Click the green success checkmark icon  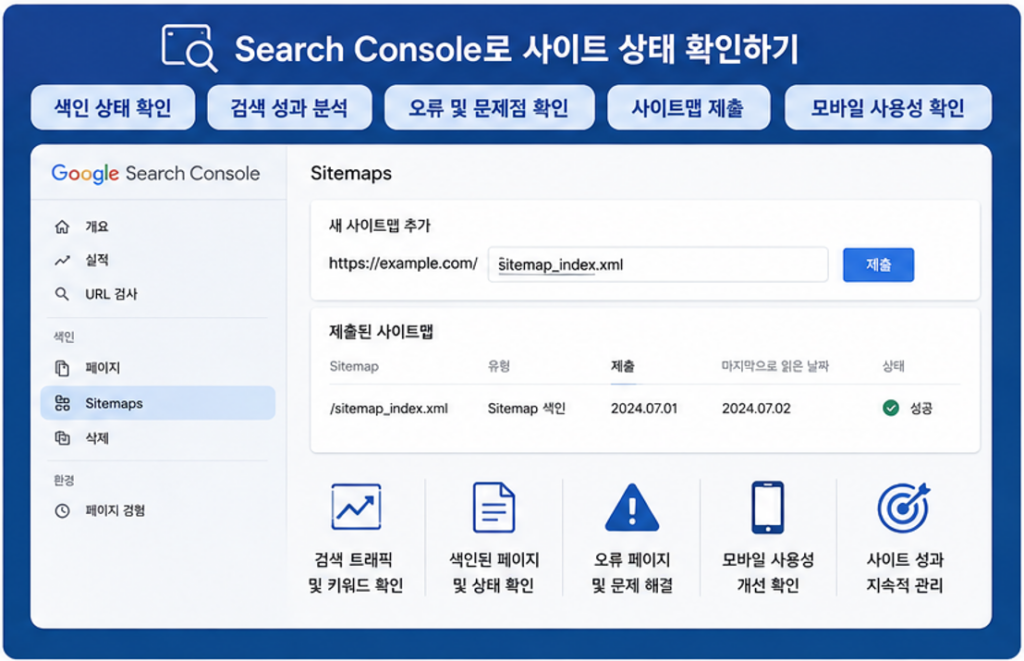pyautogui.click(x=891, y=408)
